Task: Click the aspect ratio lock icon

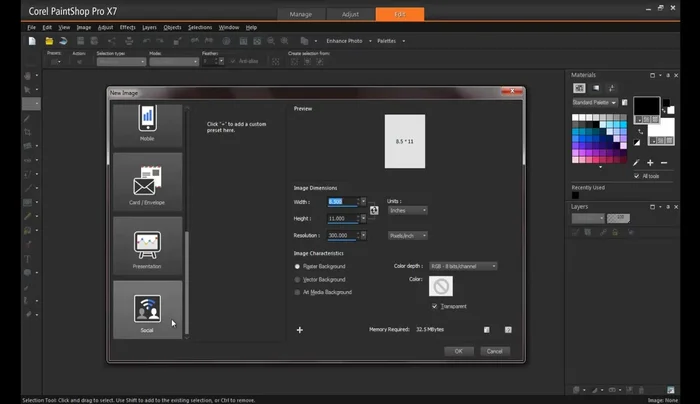Action: 373,210
